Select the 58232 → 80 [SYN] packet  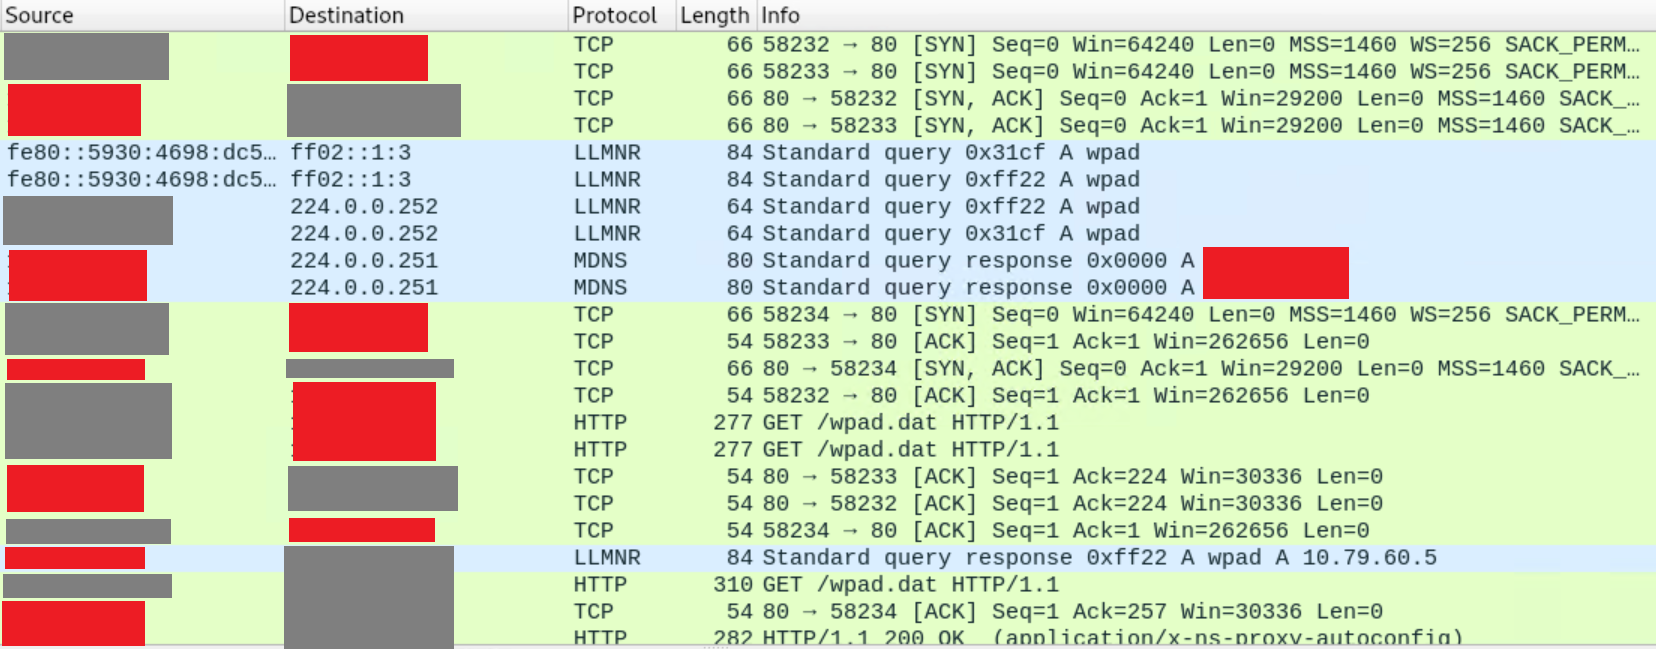[1000, 45]
